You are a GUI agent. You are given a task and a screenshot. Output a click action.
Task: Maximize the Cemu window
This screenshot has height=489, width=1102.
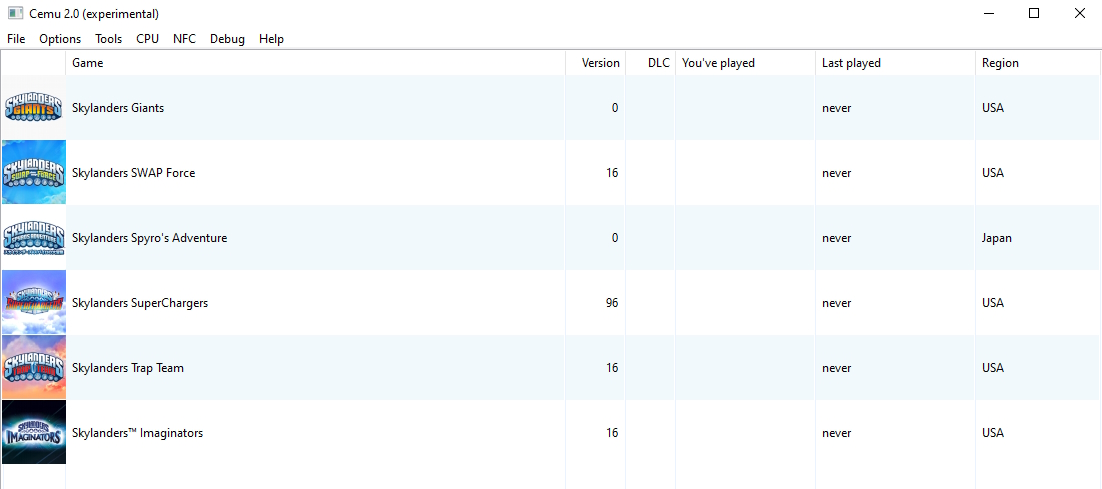(x=1034, y=13)
